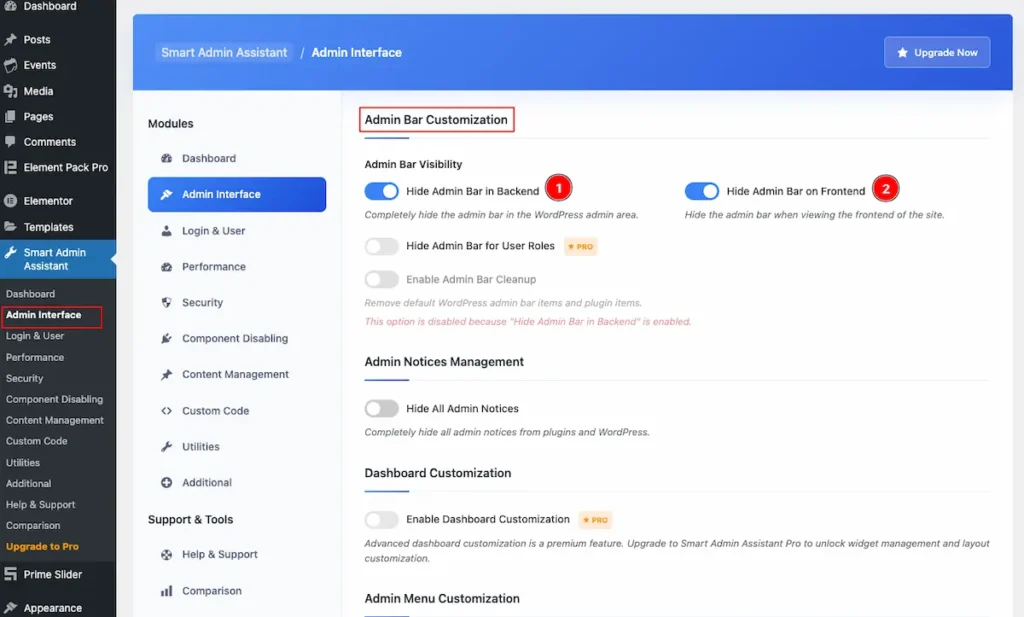The height and width of the screenshot is (617, 1024).
Task: Enable Hide All Admin Notices switch
Action: (381, 408)
